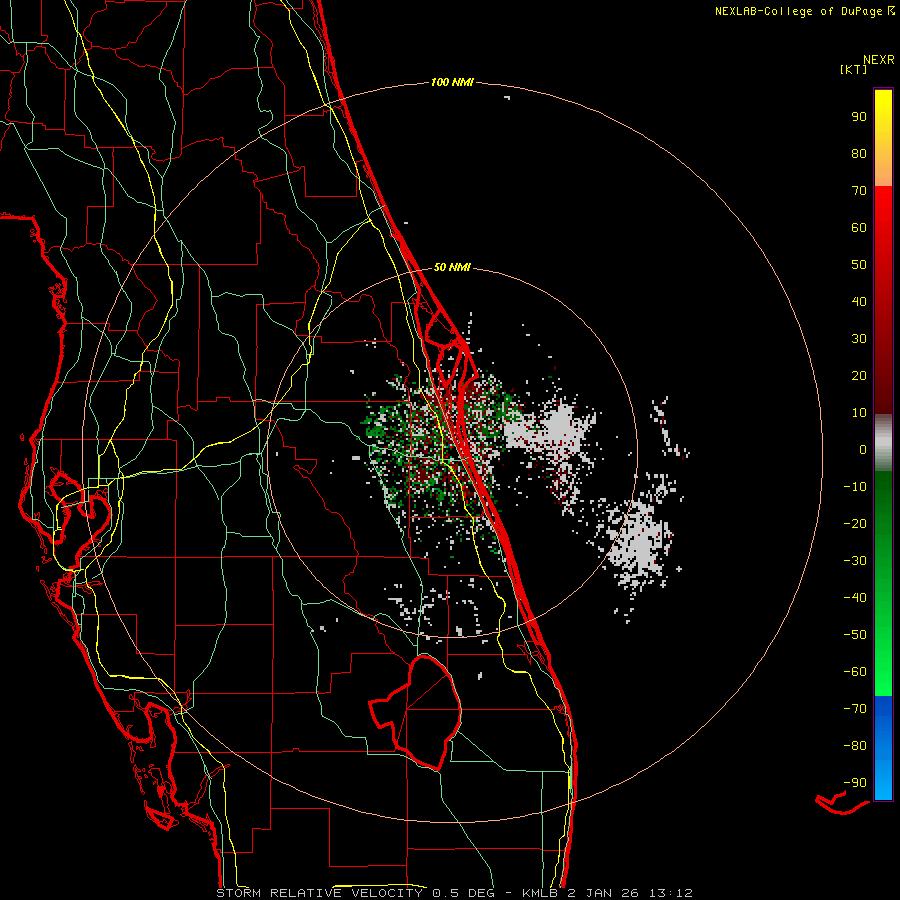Click the positive 90 value on the scale

pyautogui.click(x=859, y=117)
